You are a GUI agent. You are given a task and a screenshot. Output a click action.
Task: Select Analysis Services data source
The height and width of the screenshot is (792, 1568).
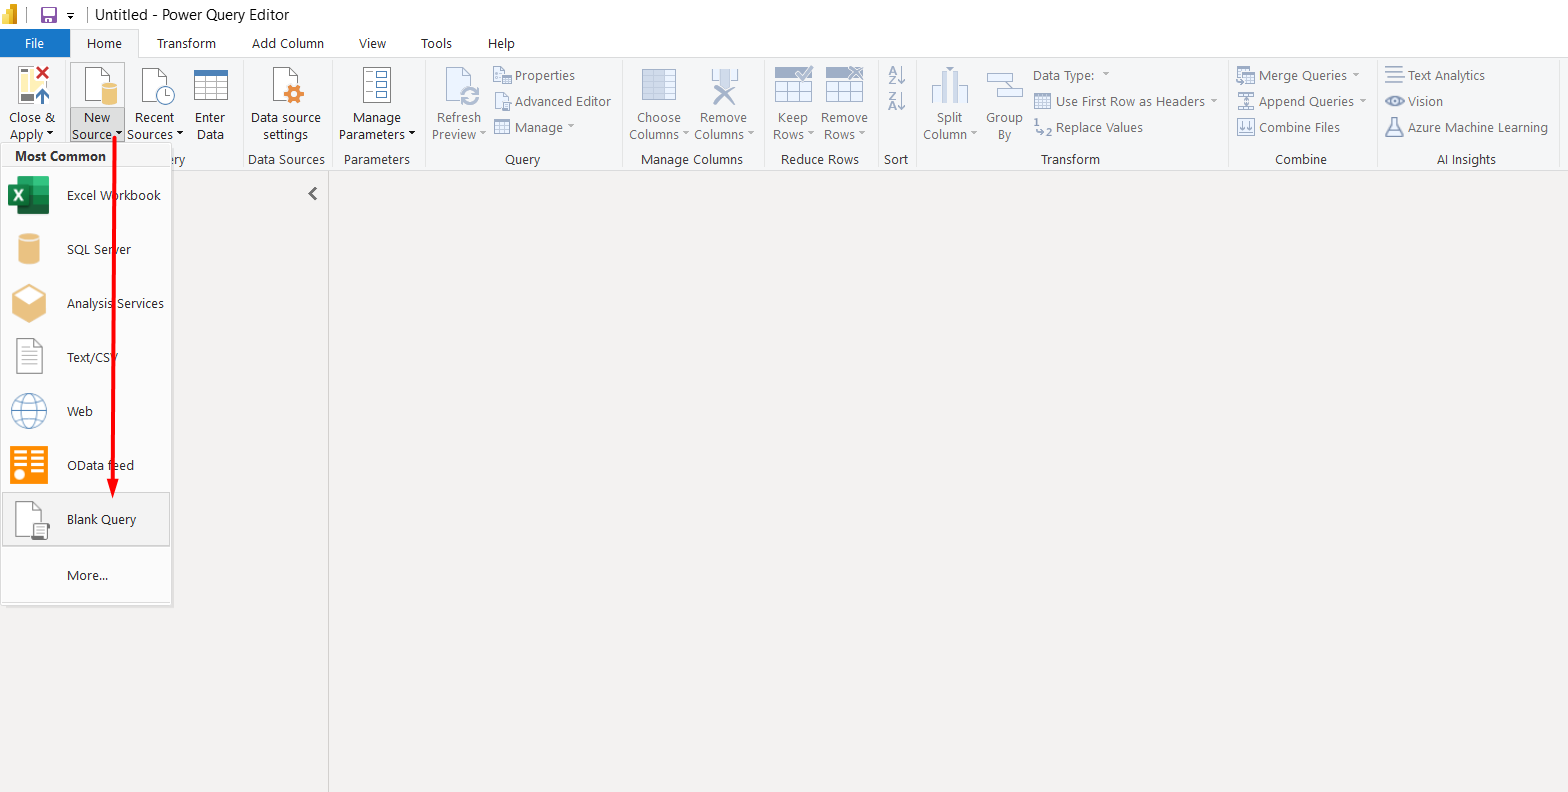[x=86, y=303]
